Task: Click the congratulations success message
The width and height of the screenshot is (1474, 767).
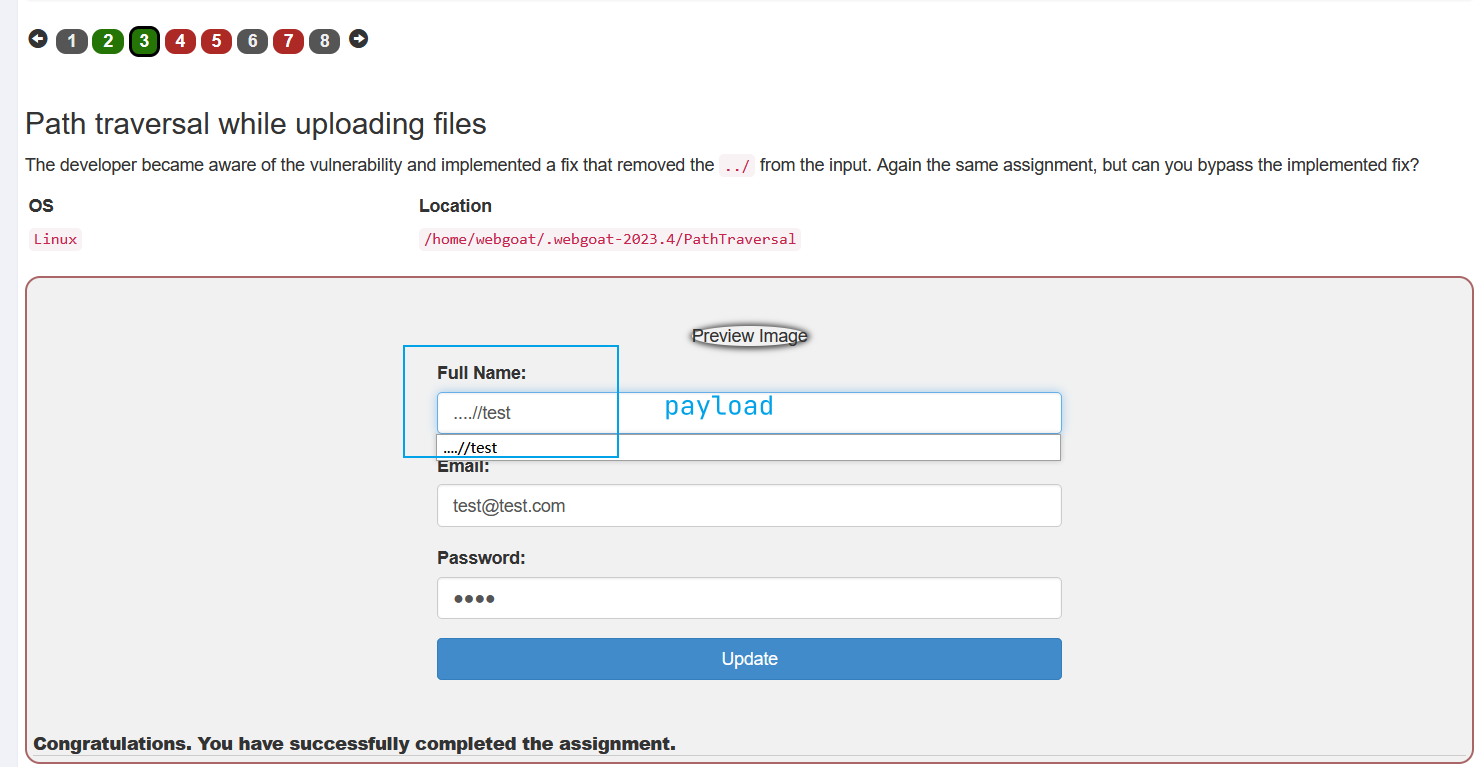Action: coord(354,744)
